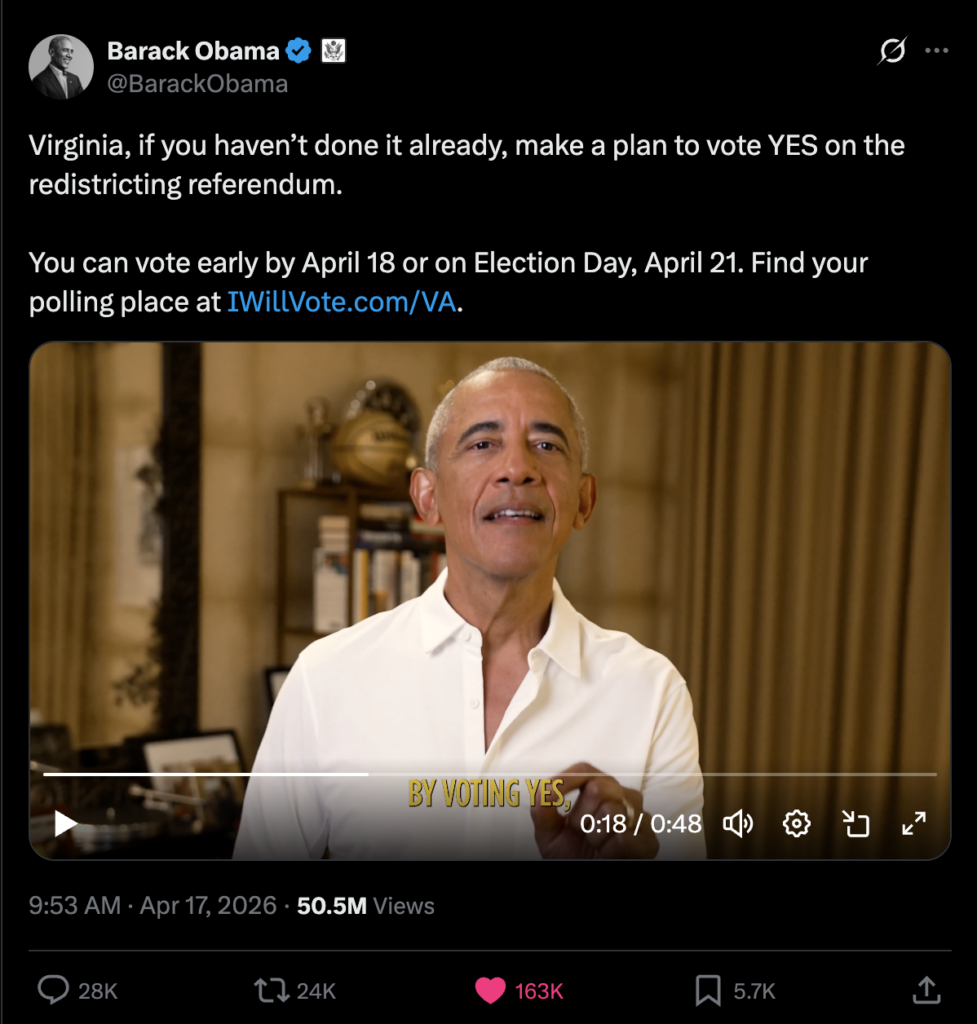Unlike the post using the heart icon
The width and height of the screenshot is (977, 1024).
[x=490, y=990]
